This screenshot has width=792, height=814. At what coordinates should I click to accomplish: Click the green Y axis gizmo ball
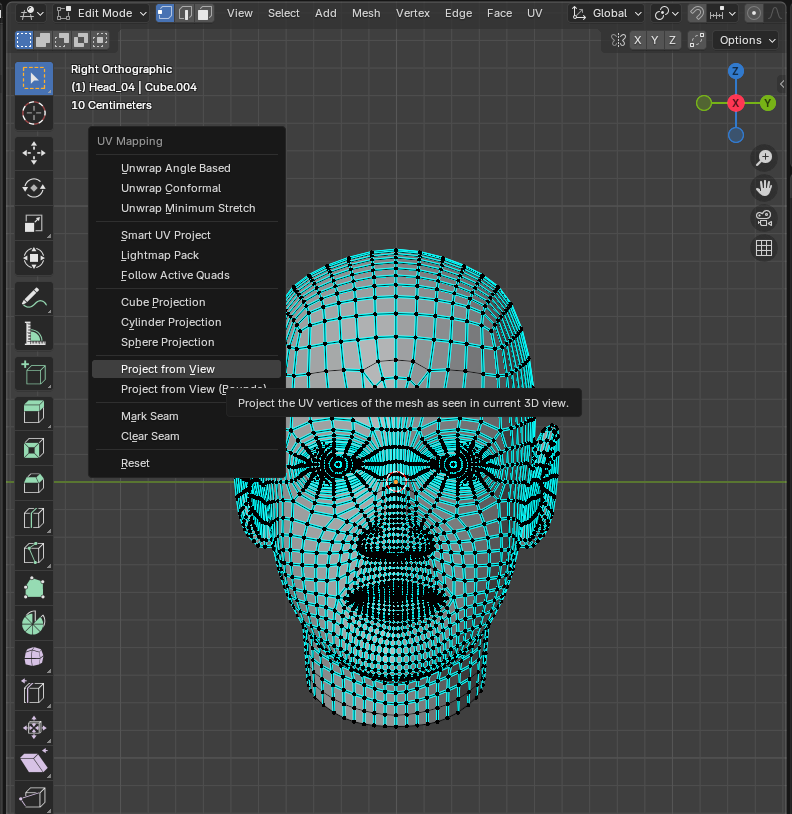click(767, 103)
